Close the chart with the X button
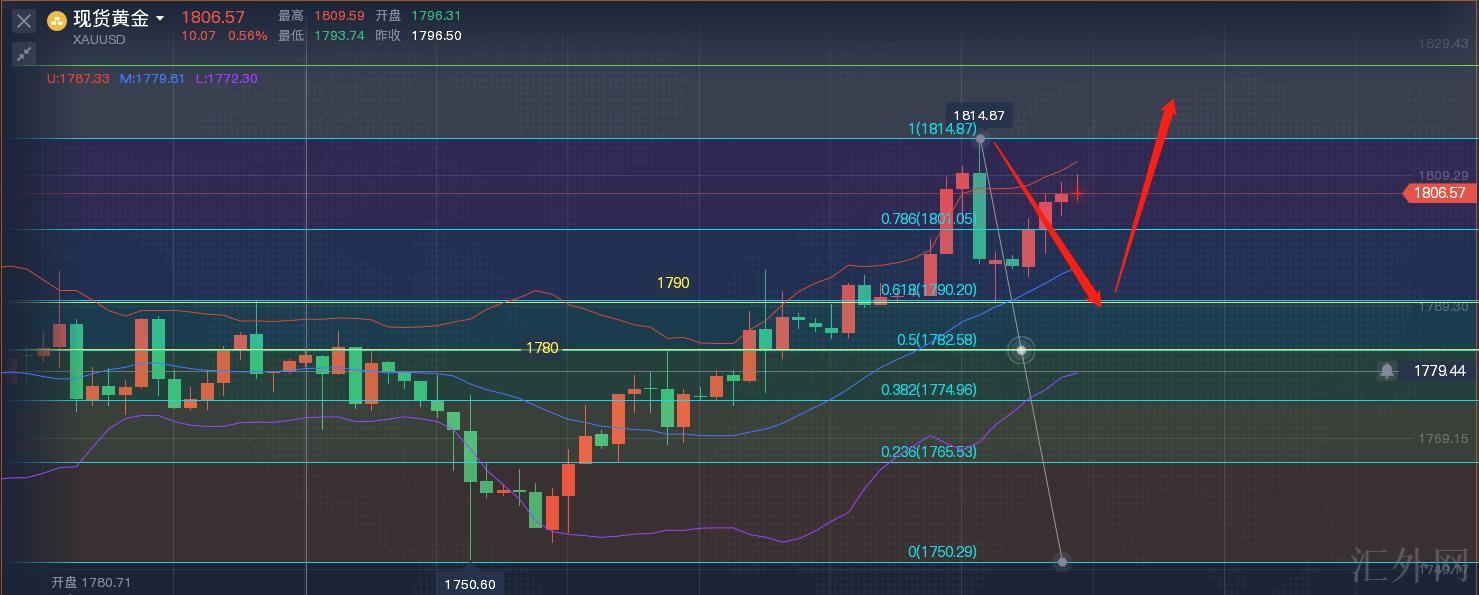1479x595 pixels. pos(24,21)
